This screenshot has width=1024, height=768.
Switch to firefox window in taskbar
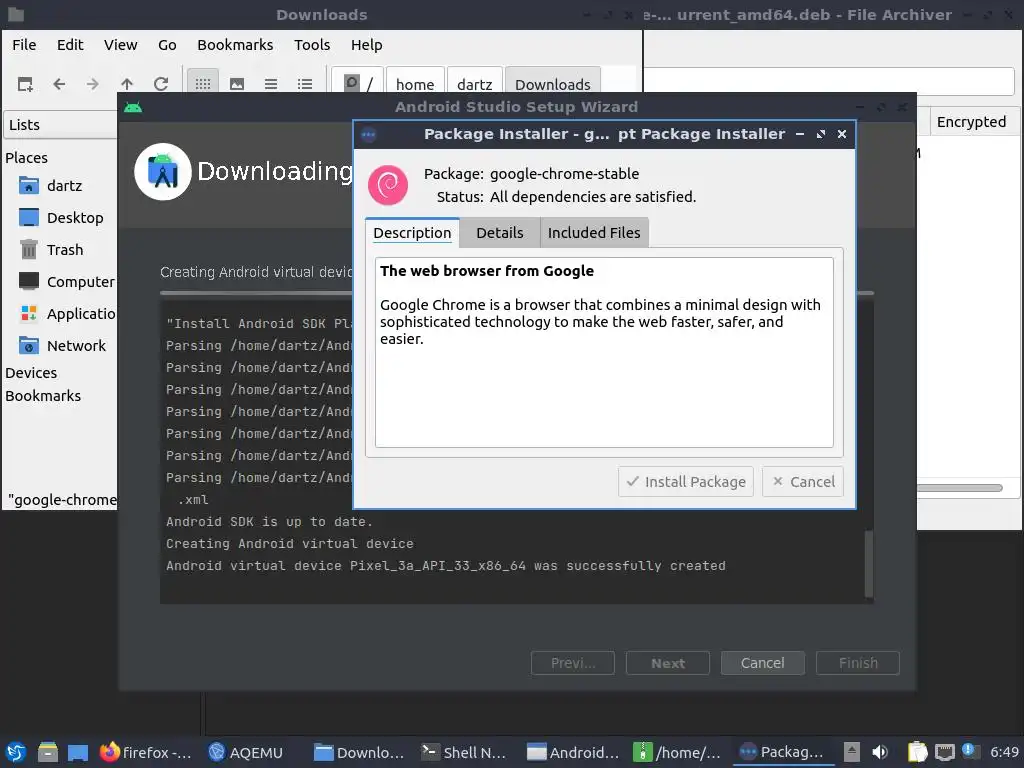click(x=145, y=752)
